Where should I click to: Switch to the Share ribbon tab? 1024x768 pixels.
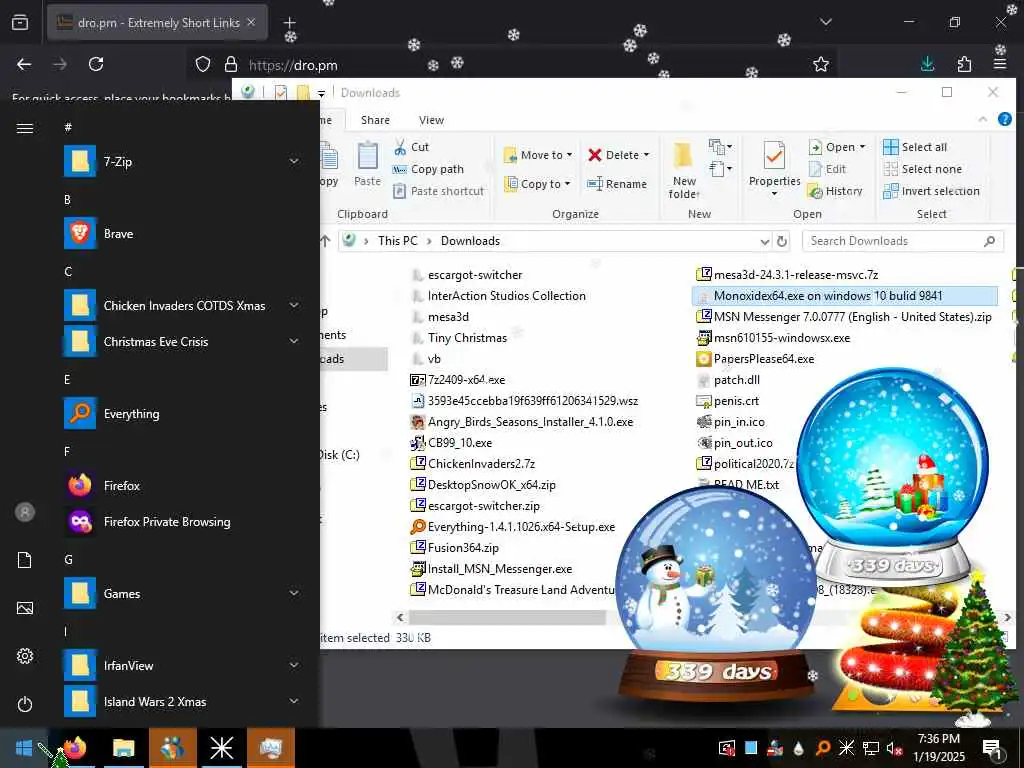pyautogui.click(x=376, y=120)
